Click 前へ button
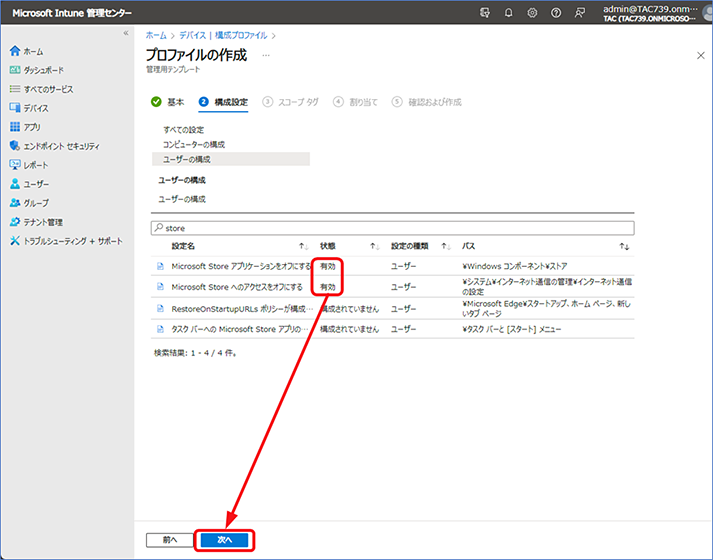Screen dimensions: 713x560 [x=170, y=540]
